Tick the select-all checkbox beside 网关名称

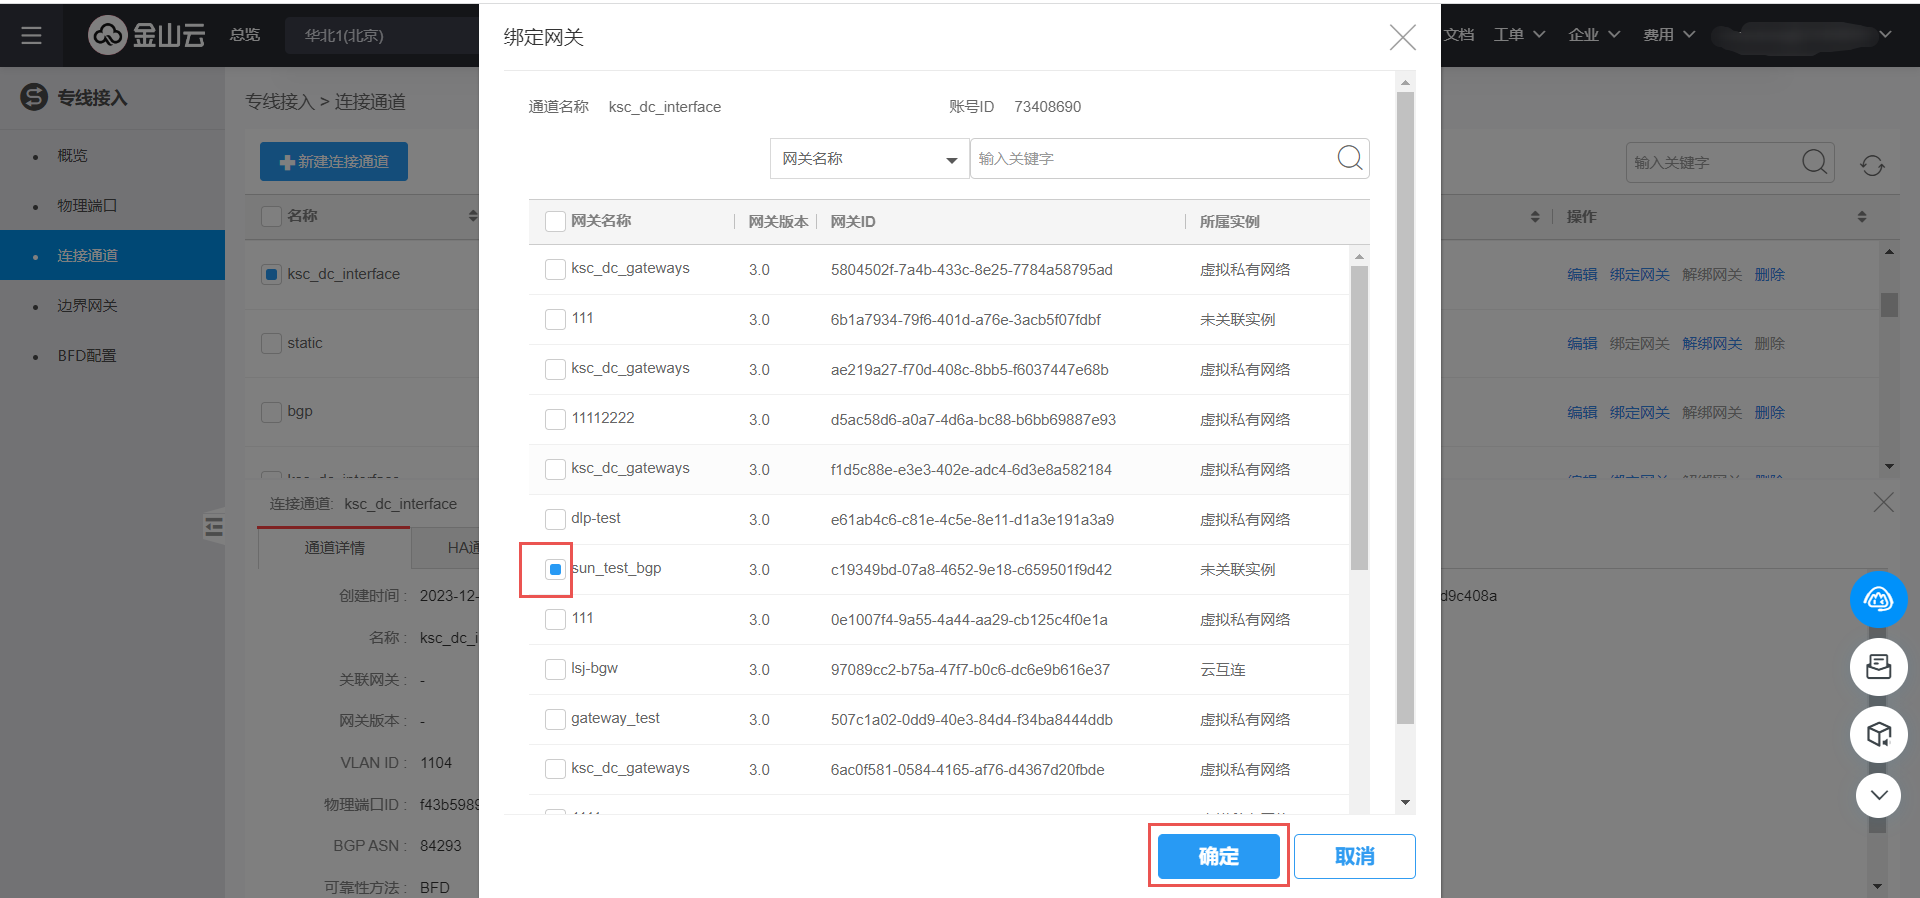click(555, 221)
